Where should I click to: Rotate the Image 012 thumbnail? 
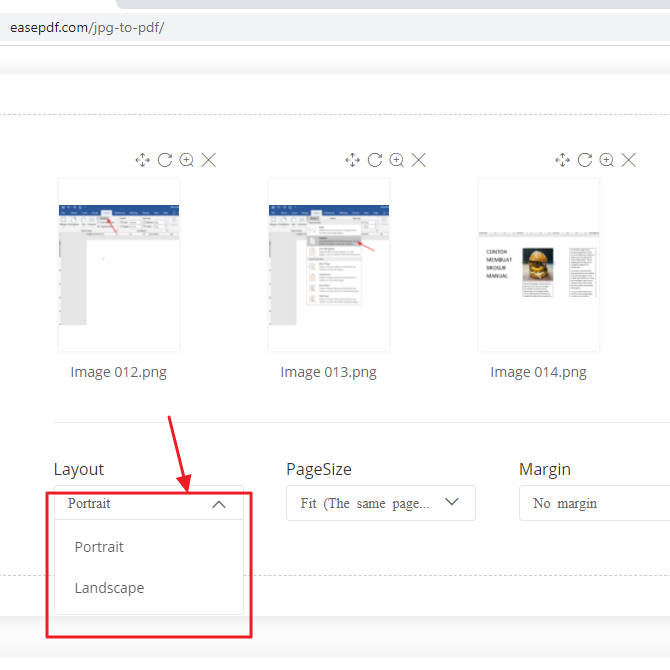pos(165,160)
